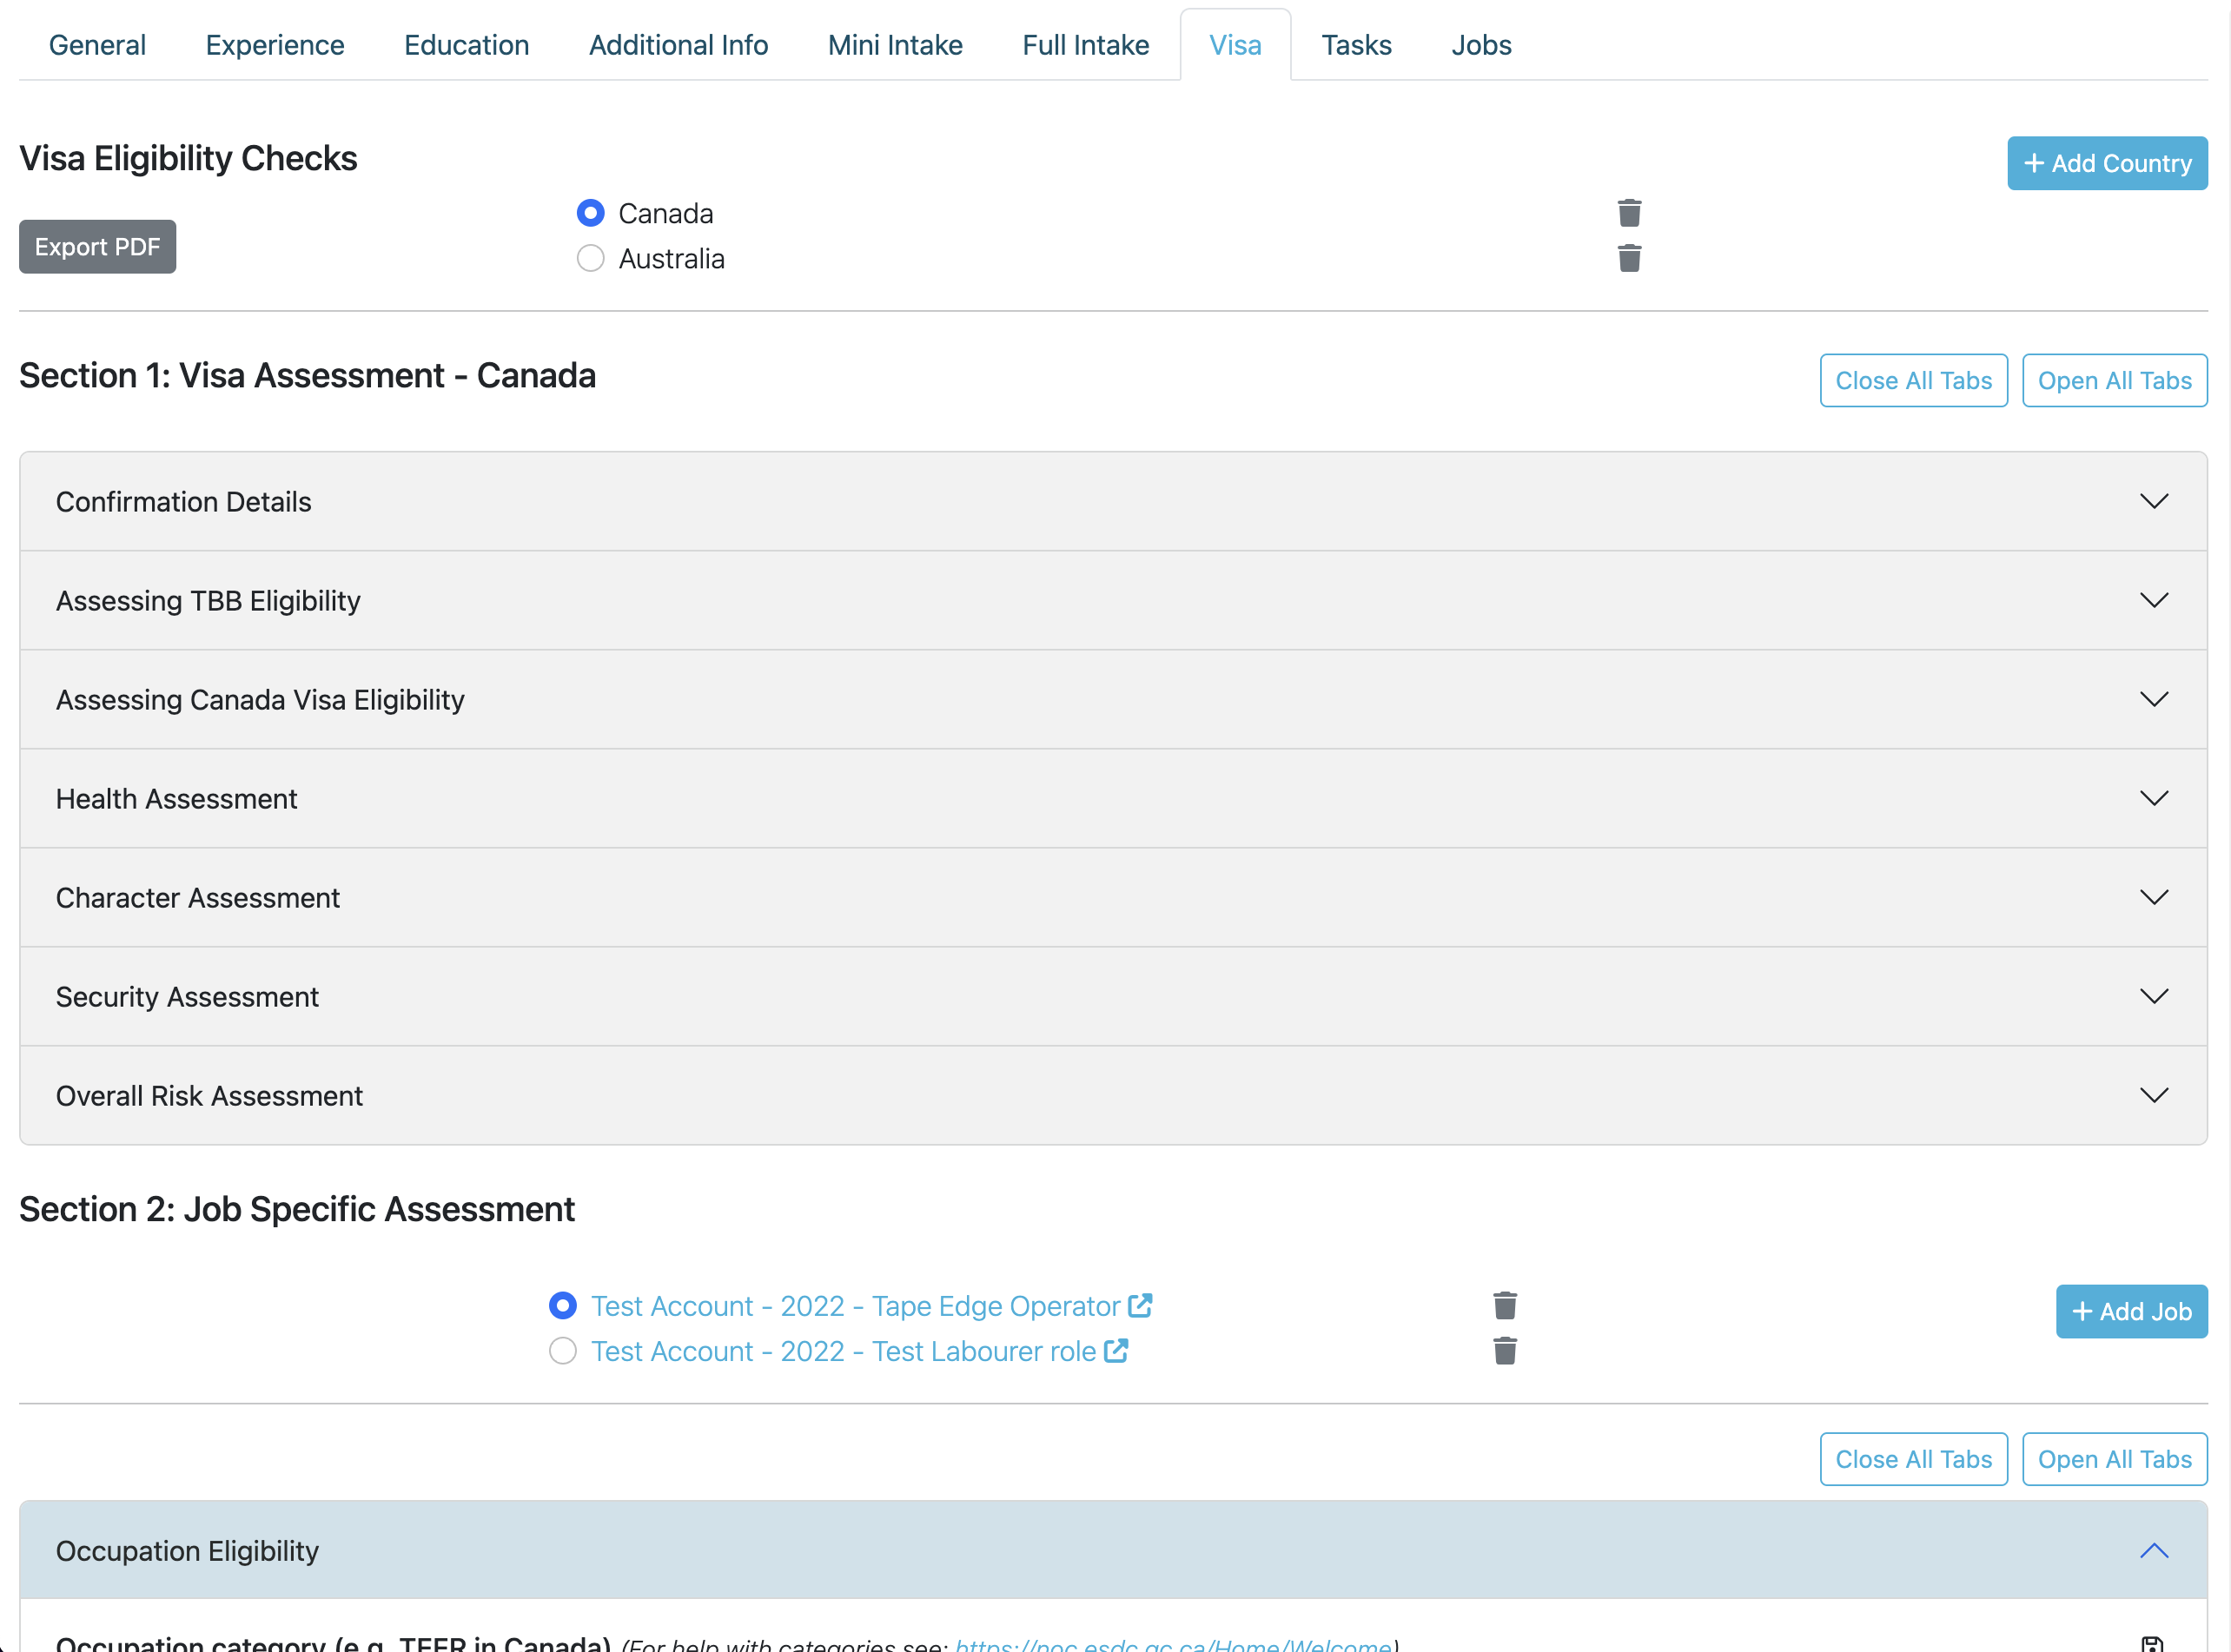Delete the Canada visa check with trash icon
This screenshot has height=1652, width=2231.
tap(1629, 213)
